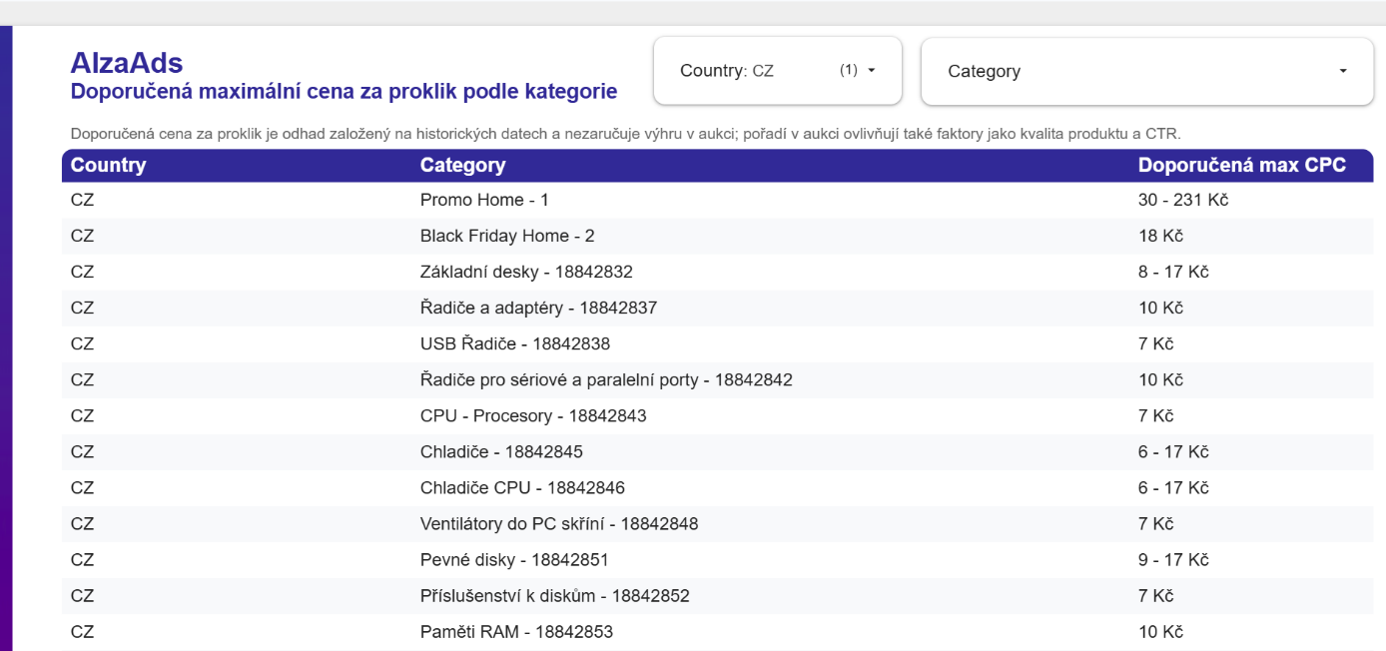Viewport: 1386px width, 651px height.
Task: Click CZ cell in Promo Home row
Action: 82,200
